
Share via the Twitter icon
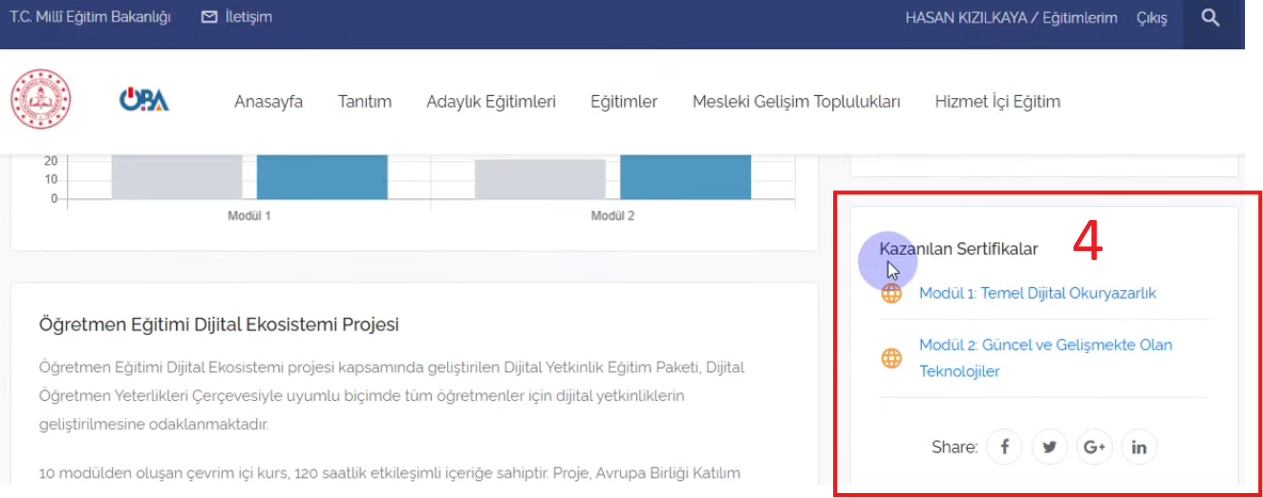pyautogui.click(x=1049, y=447)
